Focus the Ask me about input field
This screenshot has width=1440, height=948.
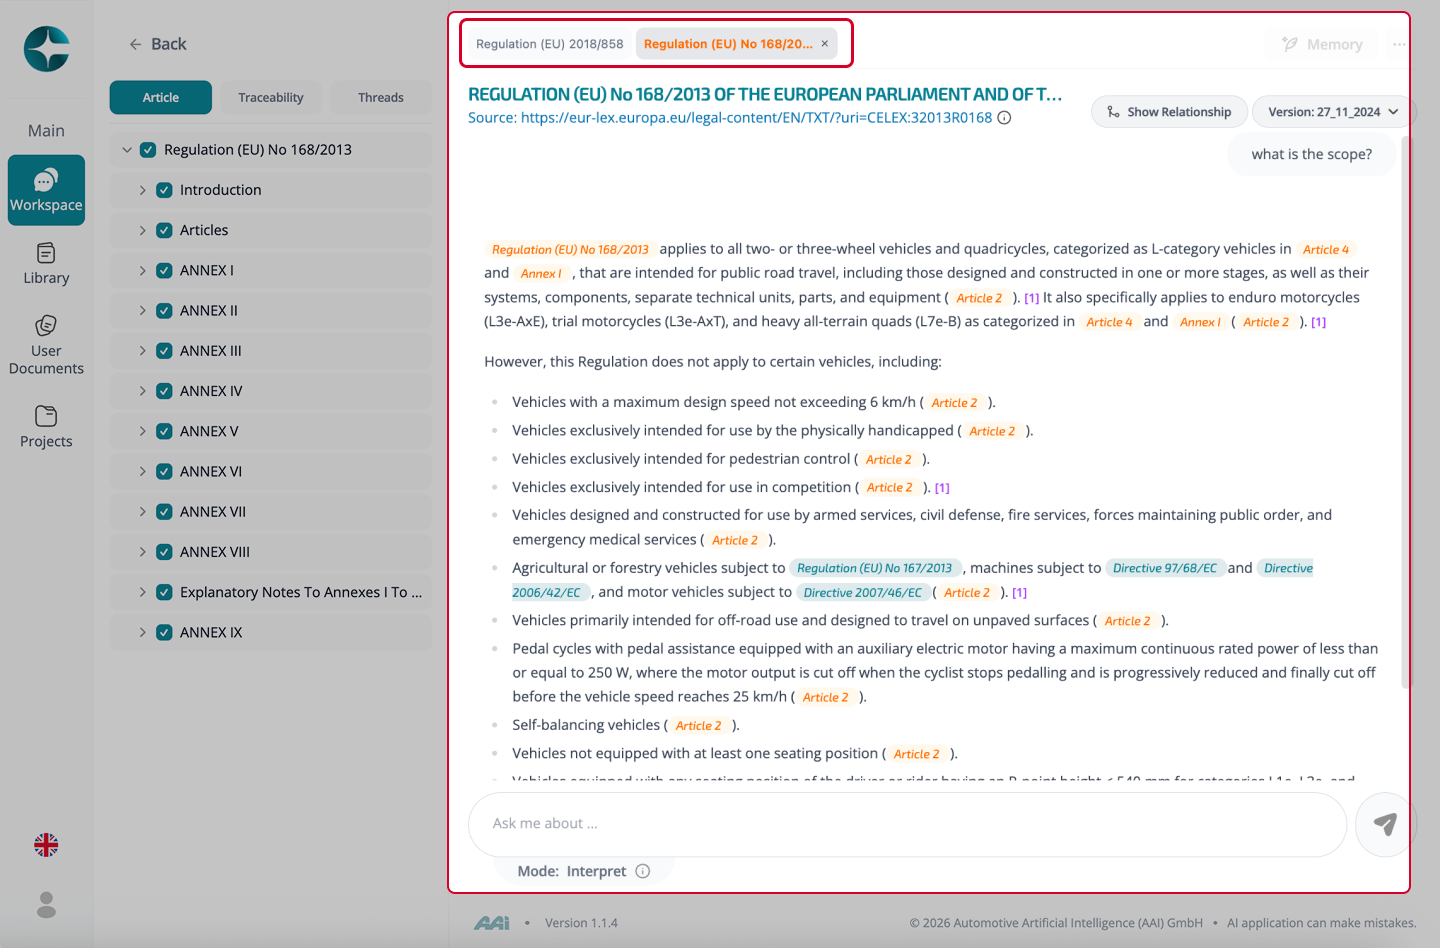click(x=907, y=824)
